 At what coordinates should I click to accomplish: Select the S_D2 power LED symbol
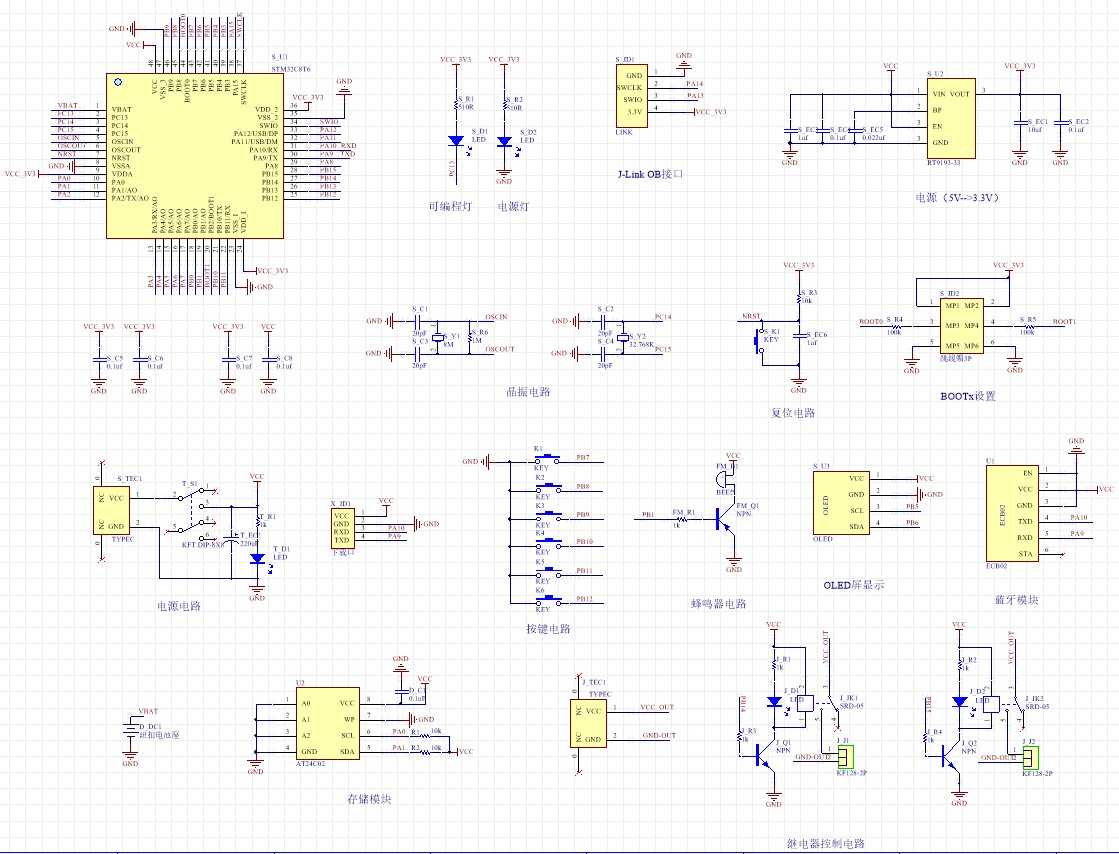pos(504,142)
